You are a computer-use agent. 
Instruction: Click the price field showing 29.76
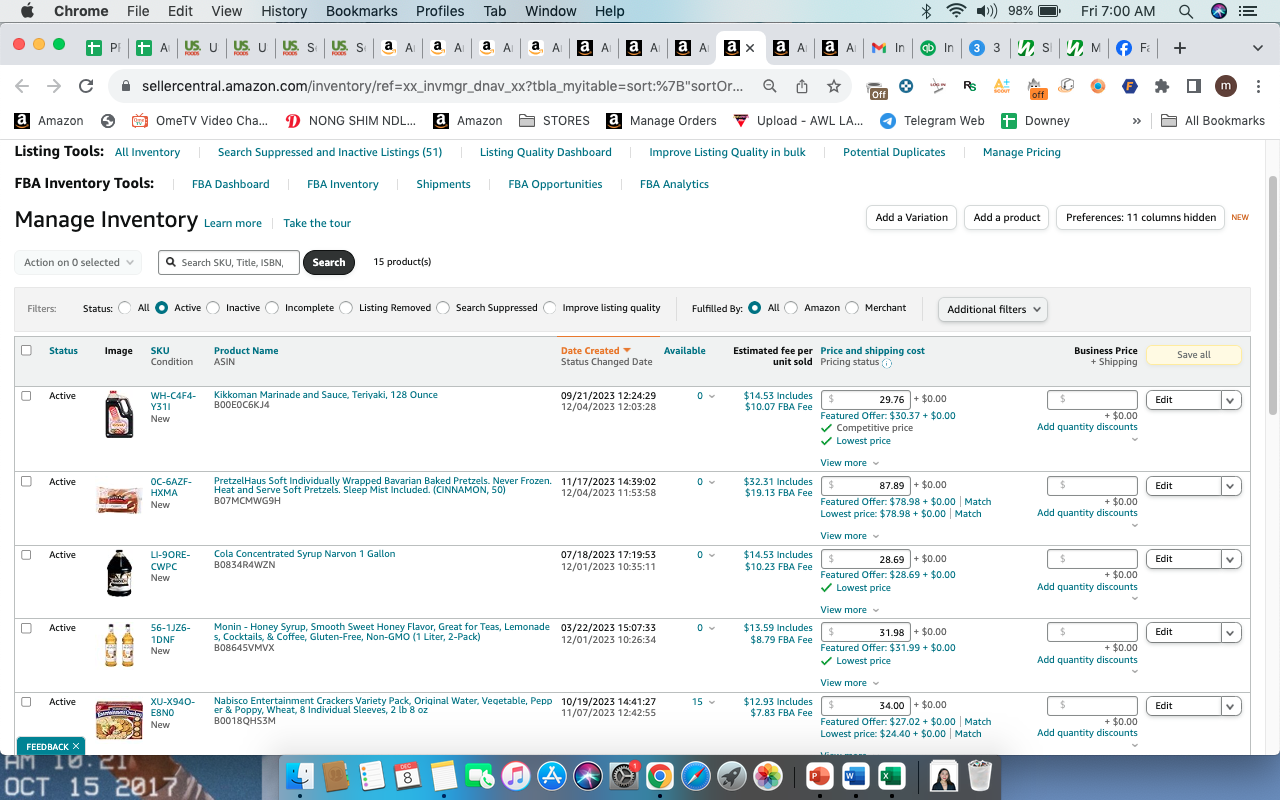[x=865, y=399]
